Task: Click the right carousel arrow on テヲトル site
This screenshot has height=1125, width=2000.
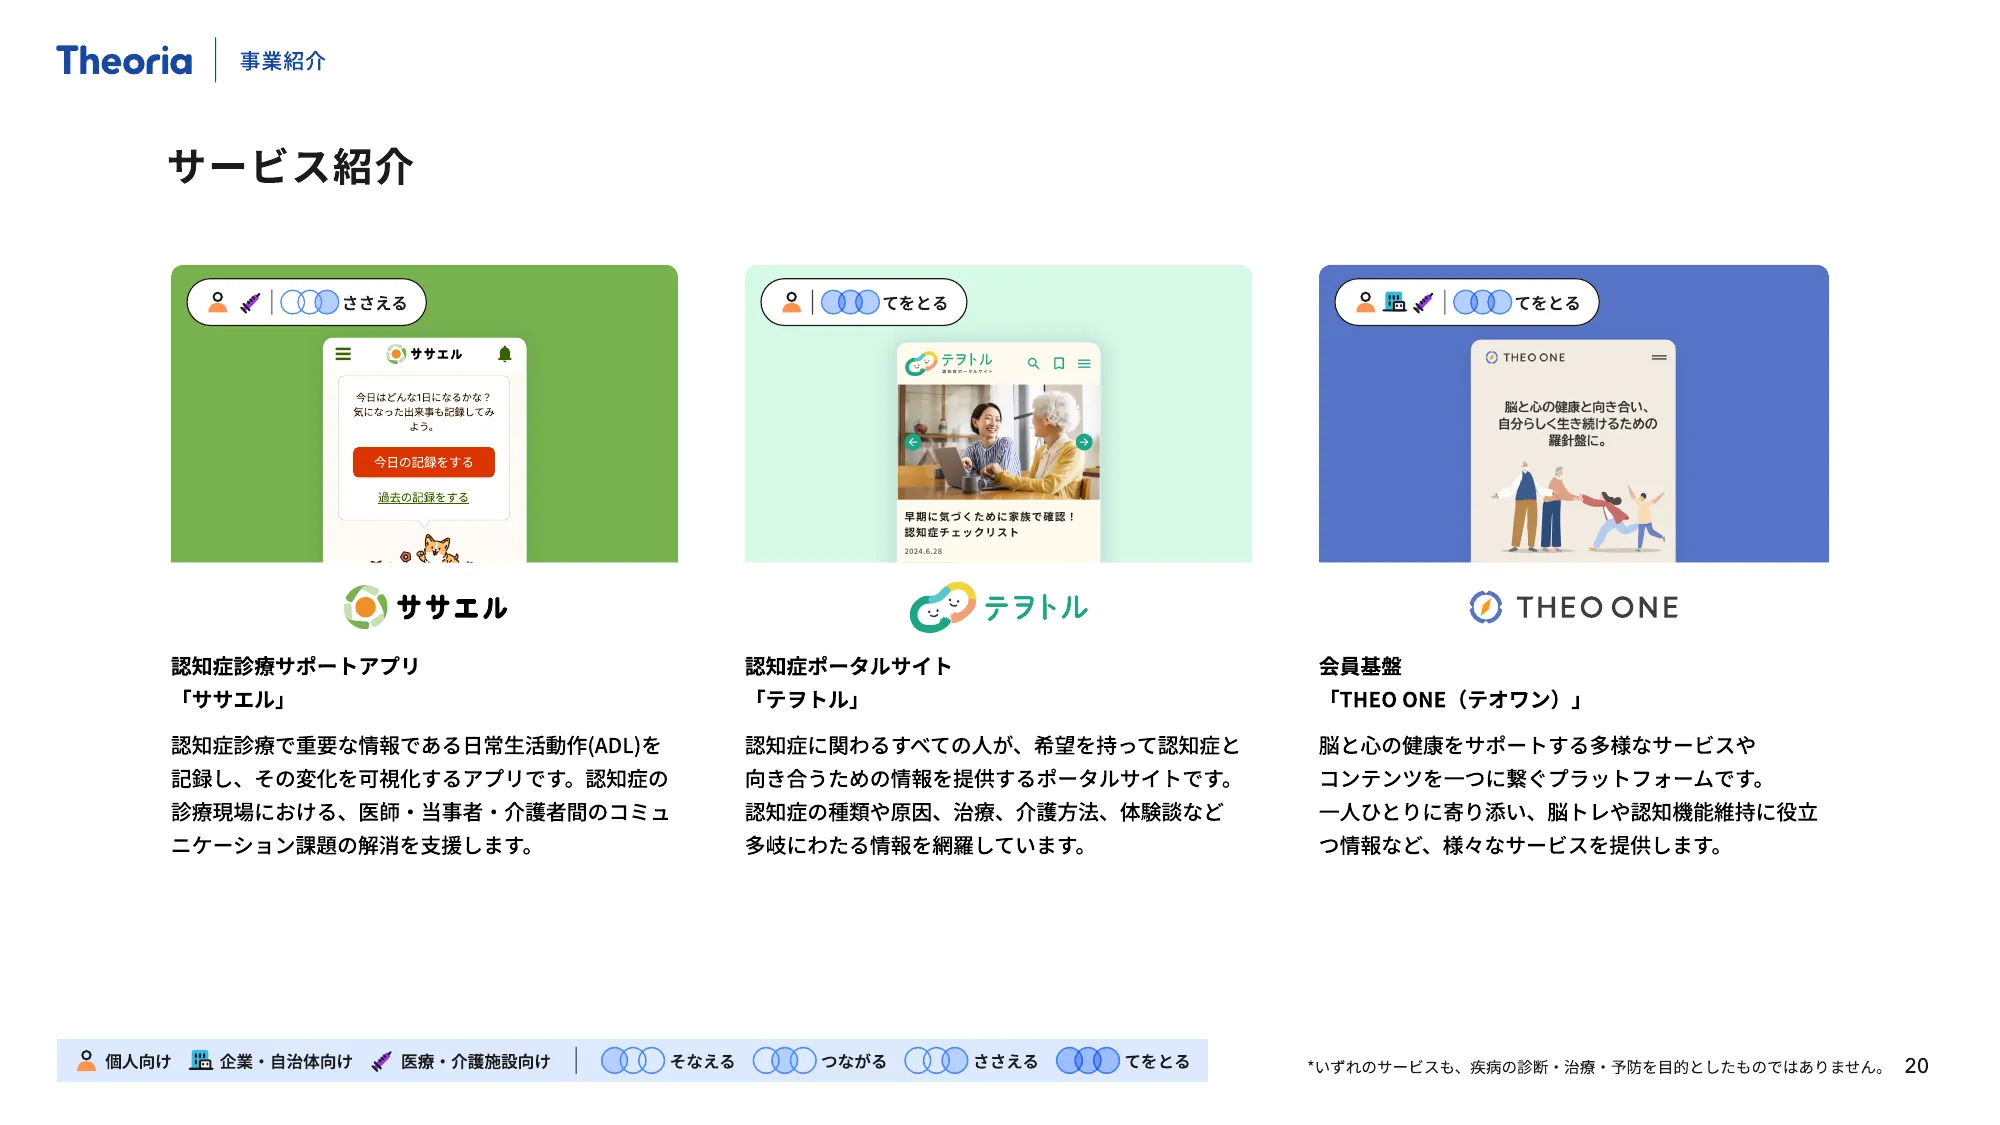Action: pyautogui.click(x=1084, y=442)
